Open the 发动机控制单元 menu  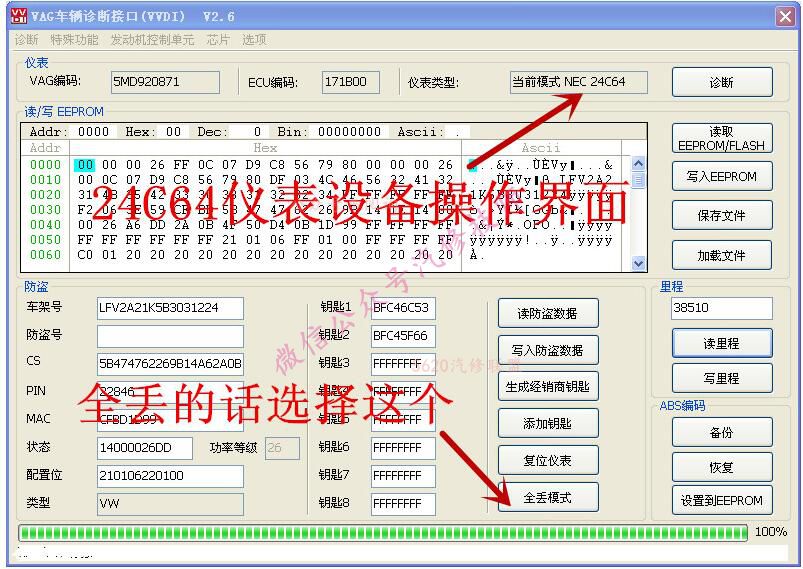coord(152,39)
